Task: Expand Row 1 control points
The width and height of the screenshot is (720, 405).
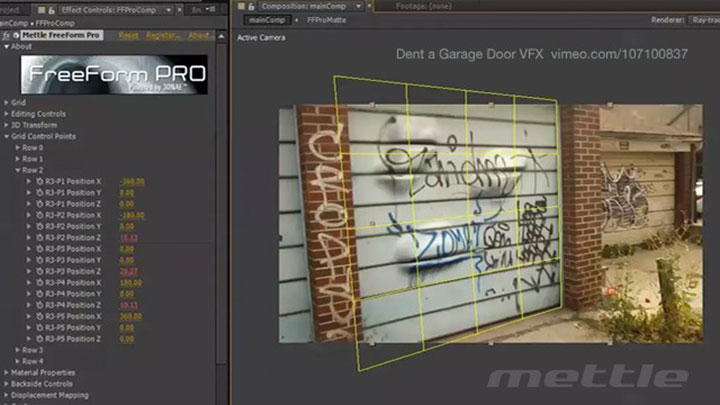Action: point(17,159)
